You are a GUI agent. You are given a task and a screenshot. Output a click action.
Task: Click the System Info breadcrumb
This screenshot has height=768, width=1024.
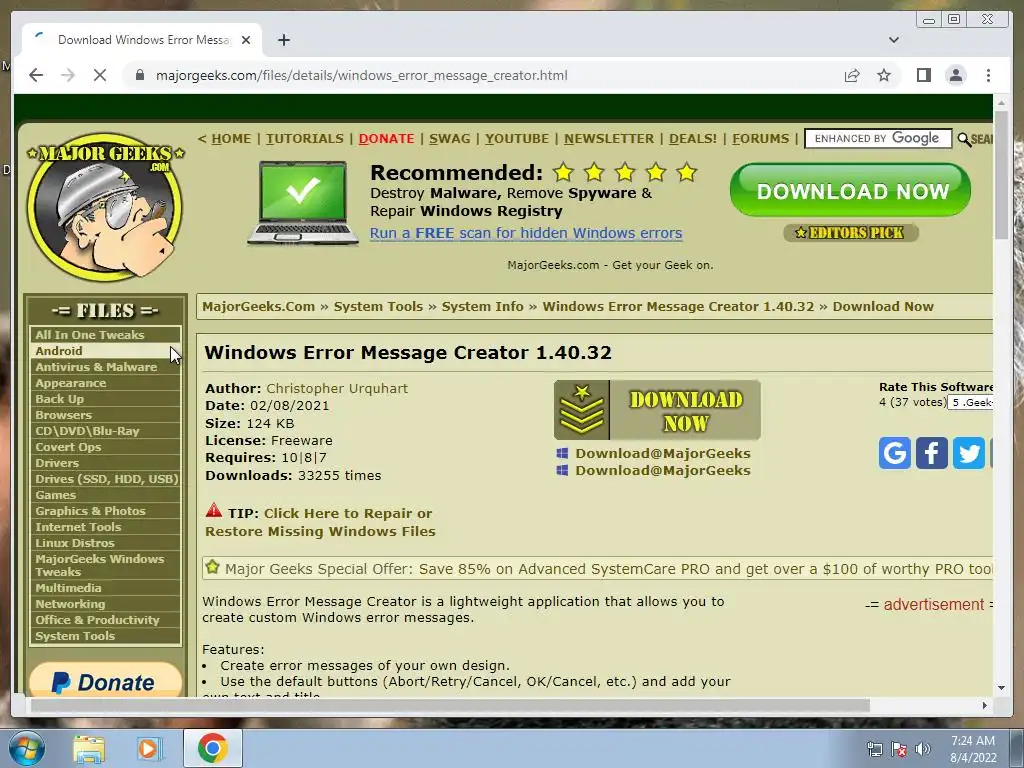pos(483,306)
